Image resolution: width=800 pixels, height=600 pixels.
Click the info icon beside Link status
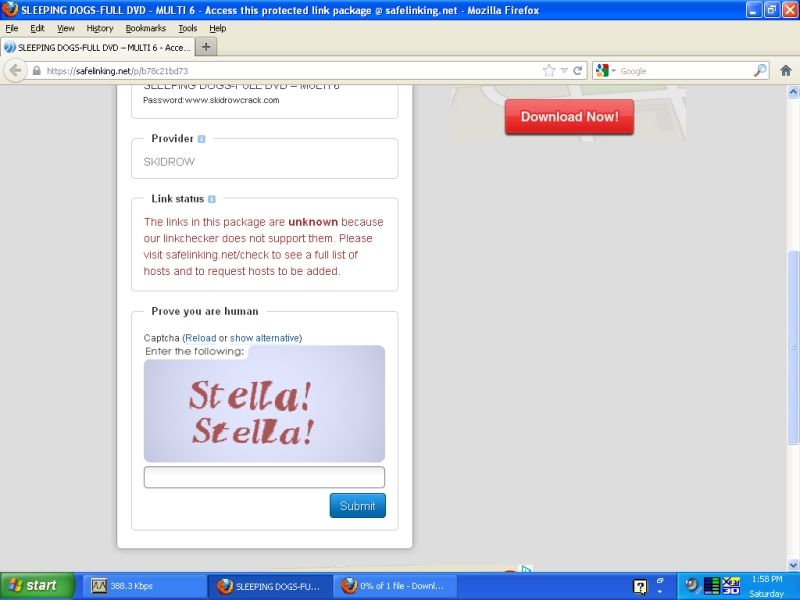tap(212, 199)
